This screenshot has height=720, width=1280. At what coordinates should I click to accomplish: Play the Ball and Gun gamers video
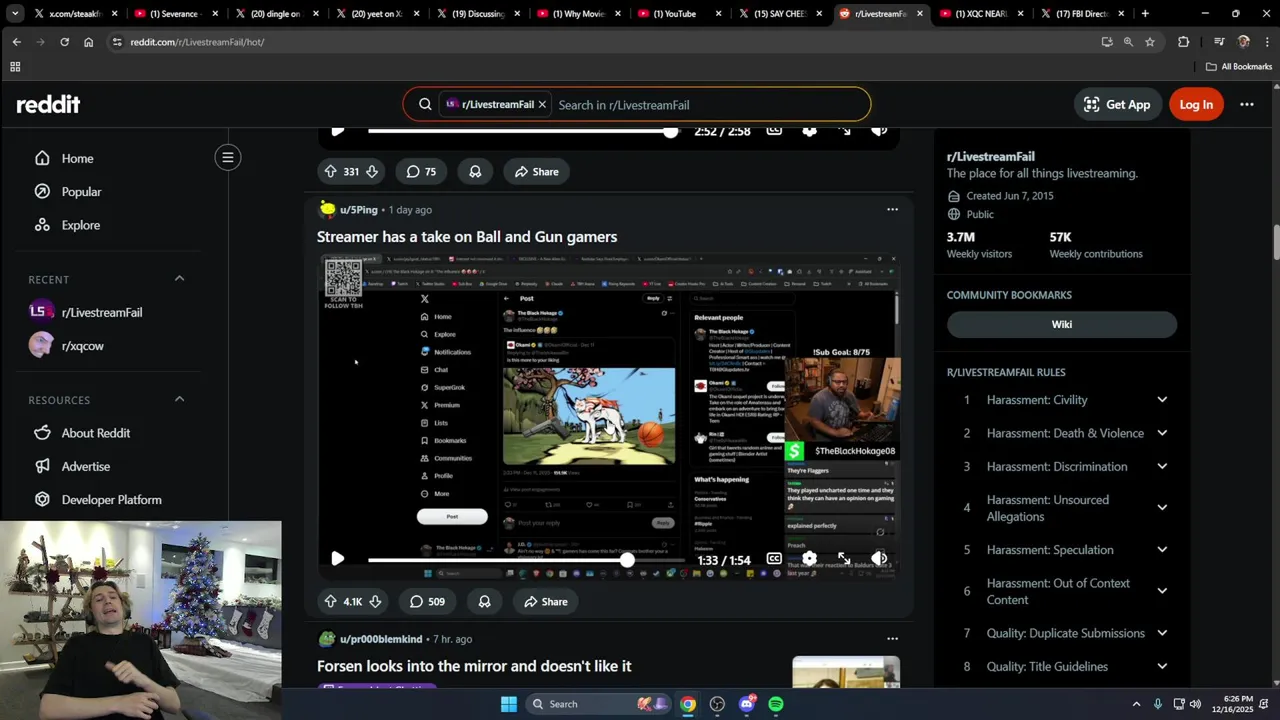click(x=338, y=559)
